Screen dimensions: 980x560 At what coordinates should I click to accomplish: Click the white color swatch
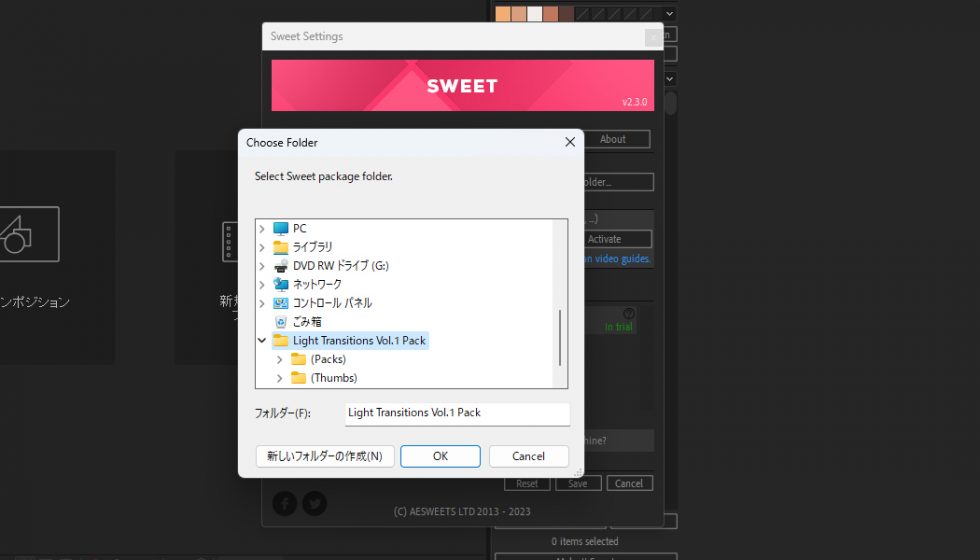pos(534,14)
